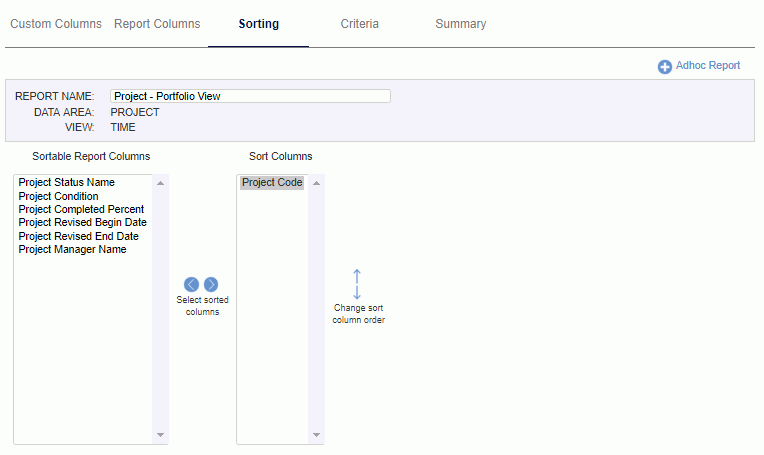Select Project Revised Begin Date item

tap(82, 222)
